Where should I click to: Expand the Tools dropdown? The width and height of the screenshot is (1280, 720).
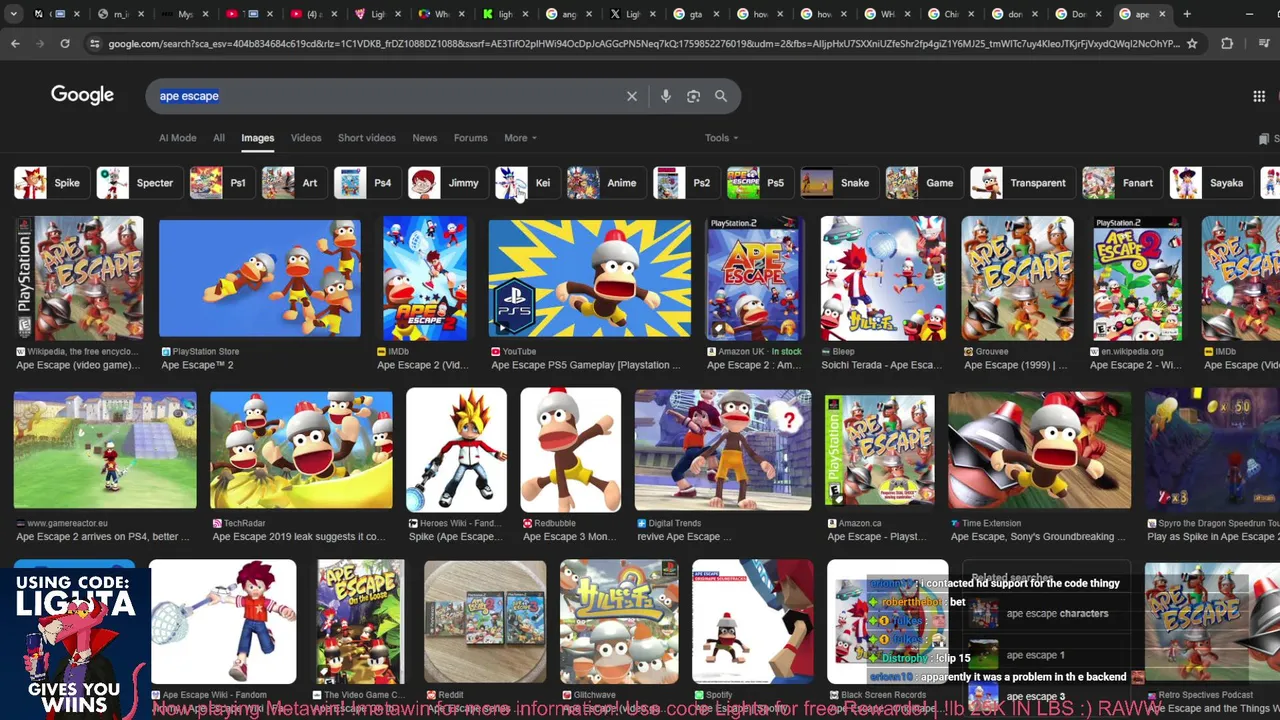(721, 138)
